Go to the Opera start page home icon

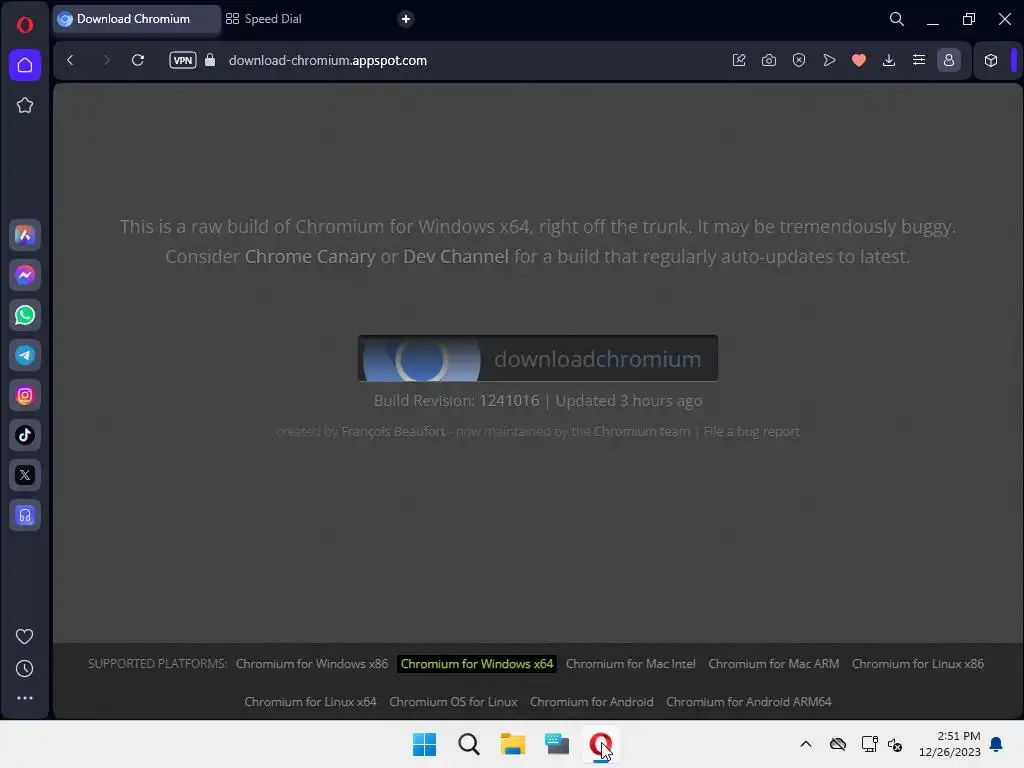coord(25,65)
